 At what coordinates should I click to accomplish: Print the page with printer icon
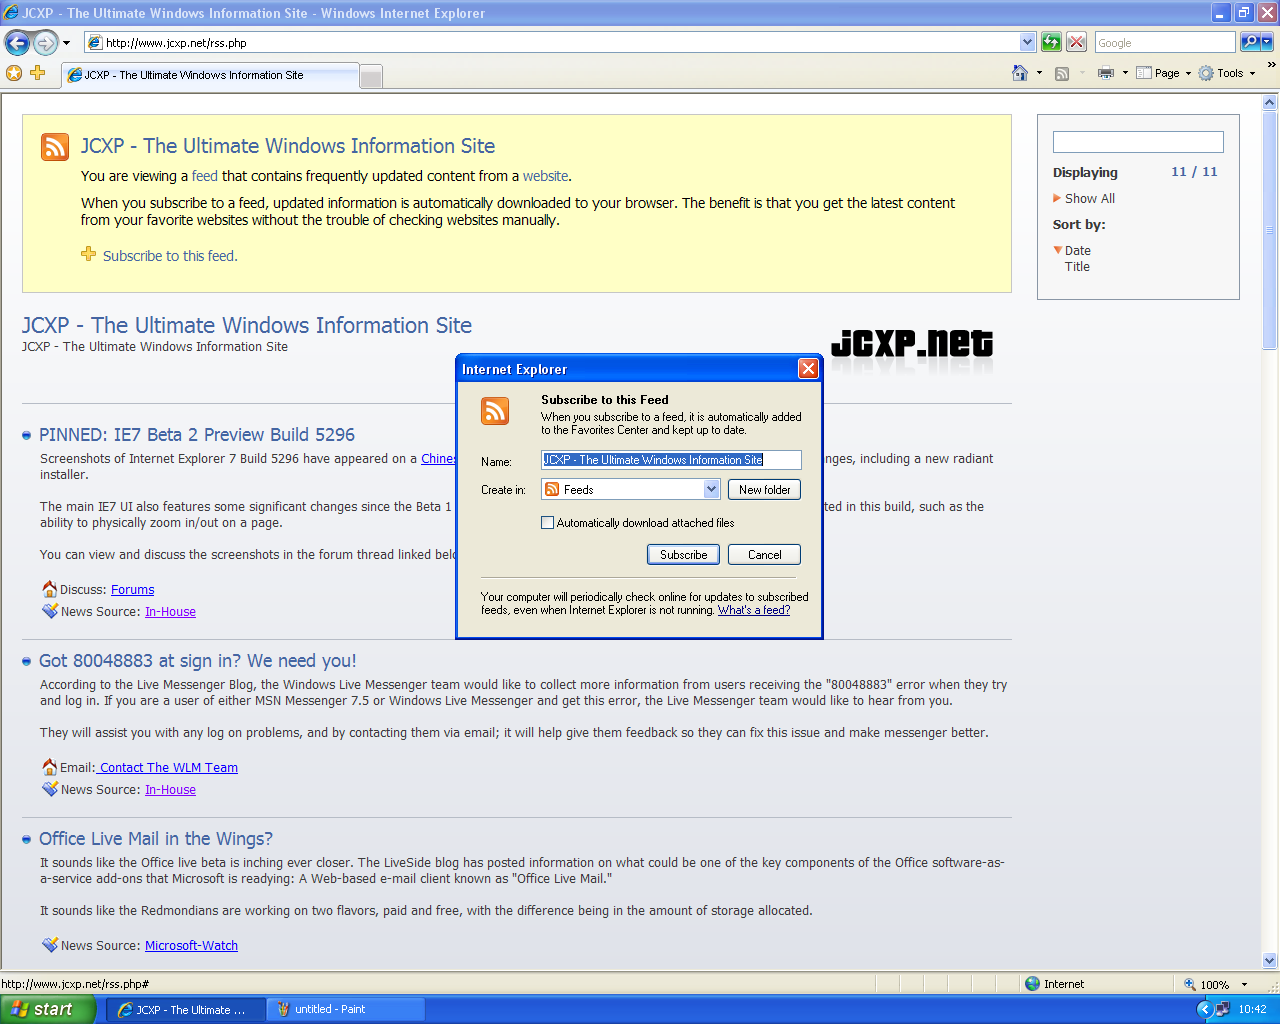[1106, 73]
